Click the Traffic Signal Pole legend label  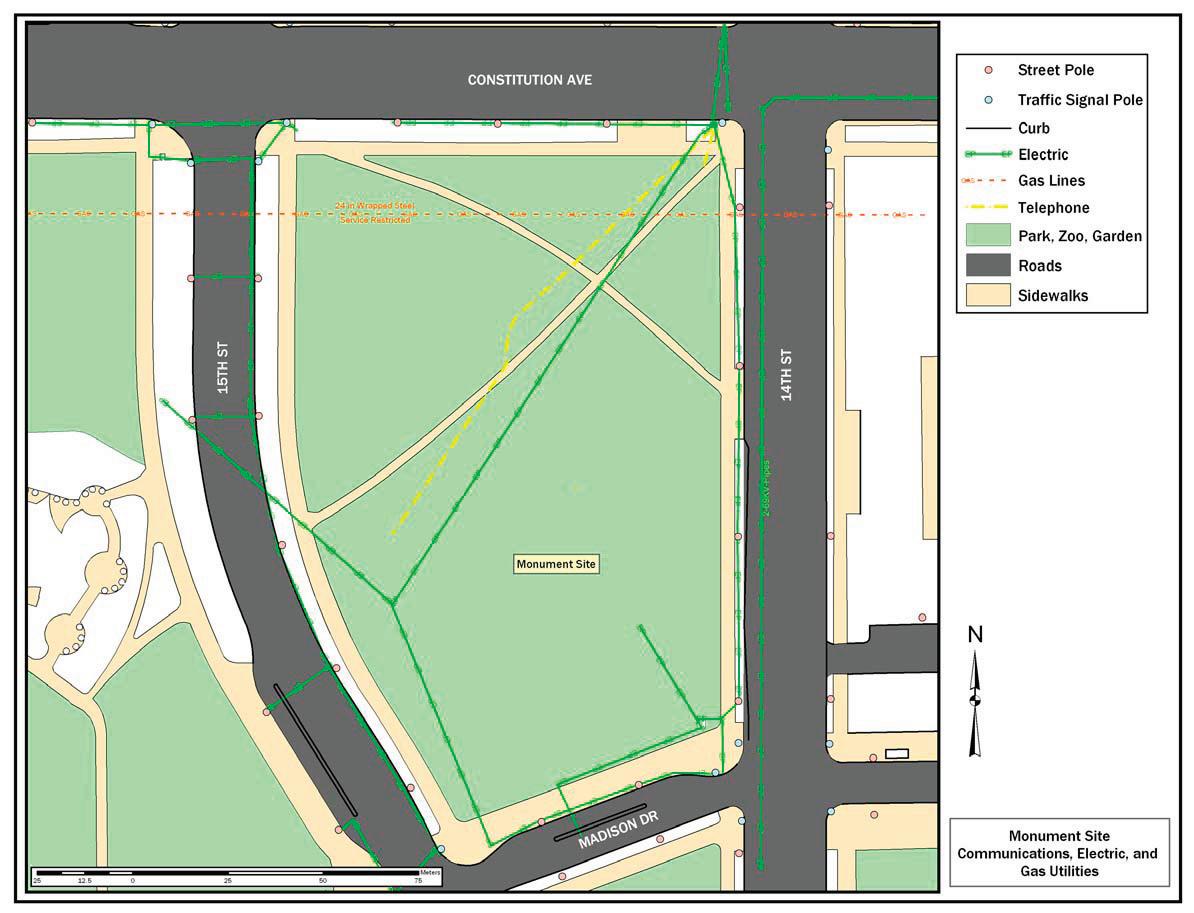1080,100
